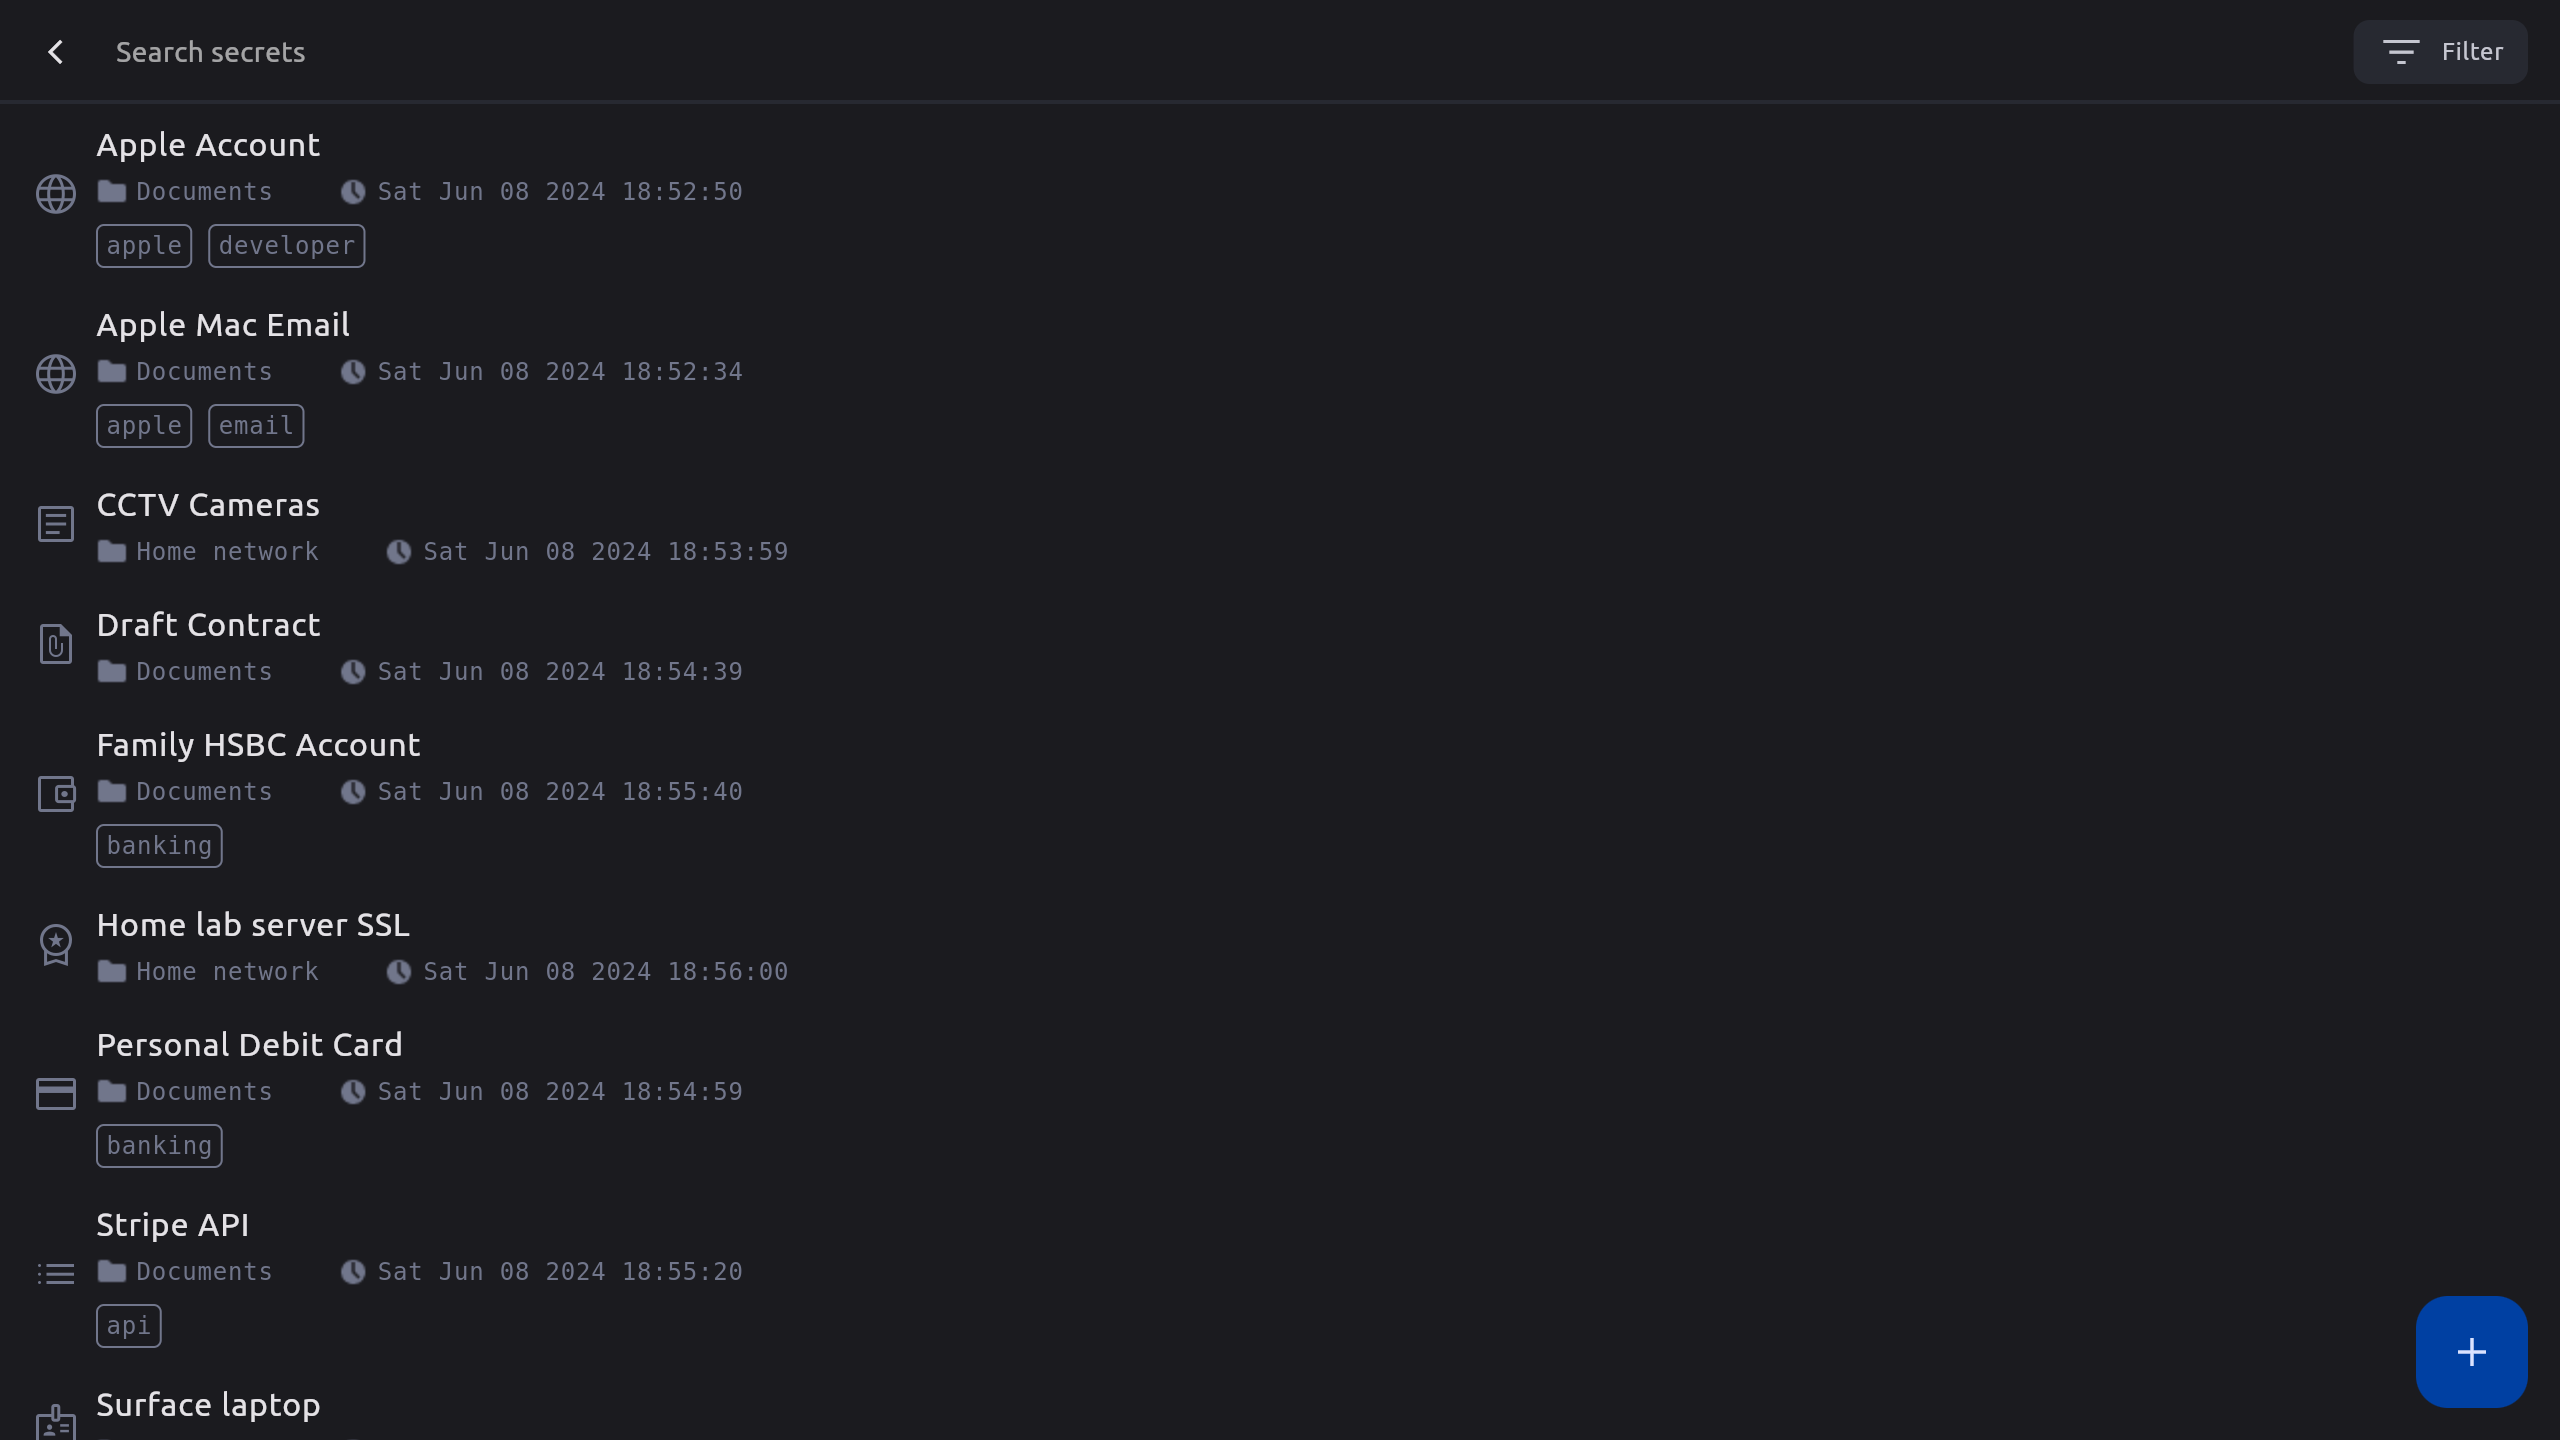The height and width of the screenshot is (1440, 2560).
Task: Click the Home network folder under CCTV Cameras
Action: coord(227,552)
